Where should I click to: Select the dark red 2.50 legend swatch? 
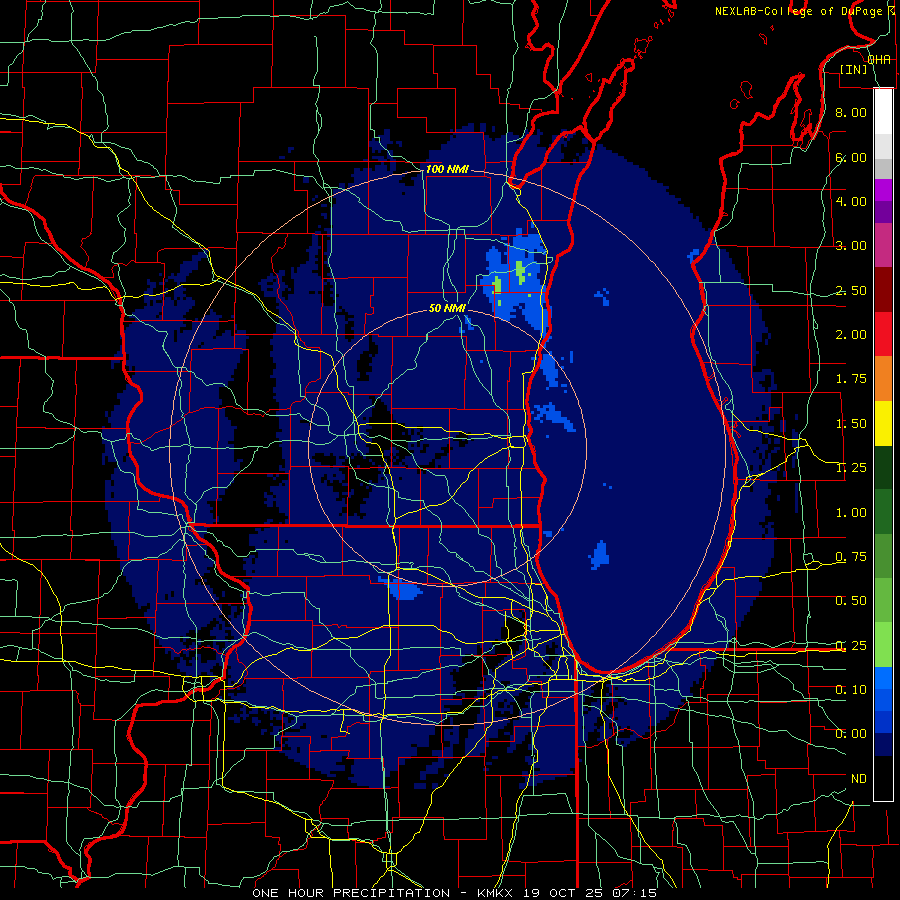pos(883,290)
